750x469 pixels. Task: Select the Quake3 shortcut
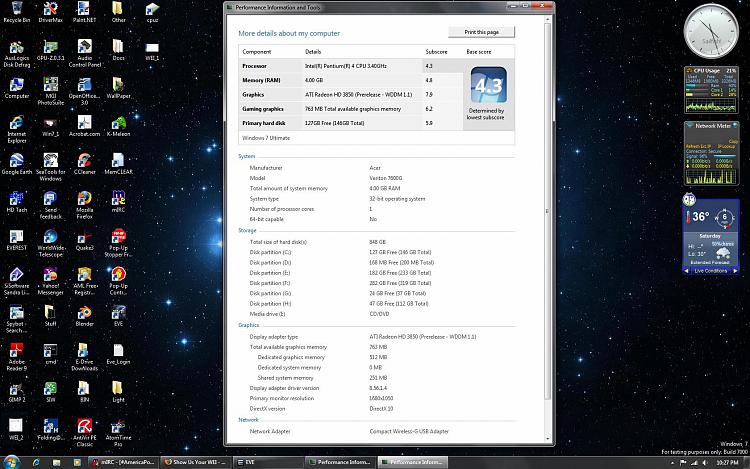point(85,240)
